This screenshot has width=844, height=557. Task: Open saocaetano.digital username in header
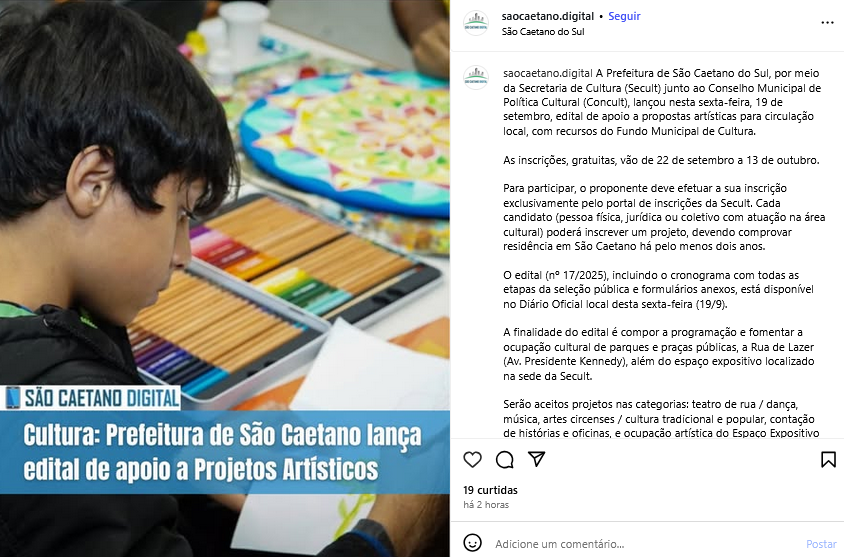[x=547, y=16]
